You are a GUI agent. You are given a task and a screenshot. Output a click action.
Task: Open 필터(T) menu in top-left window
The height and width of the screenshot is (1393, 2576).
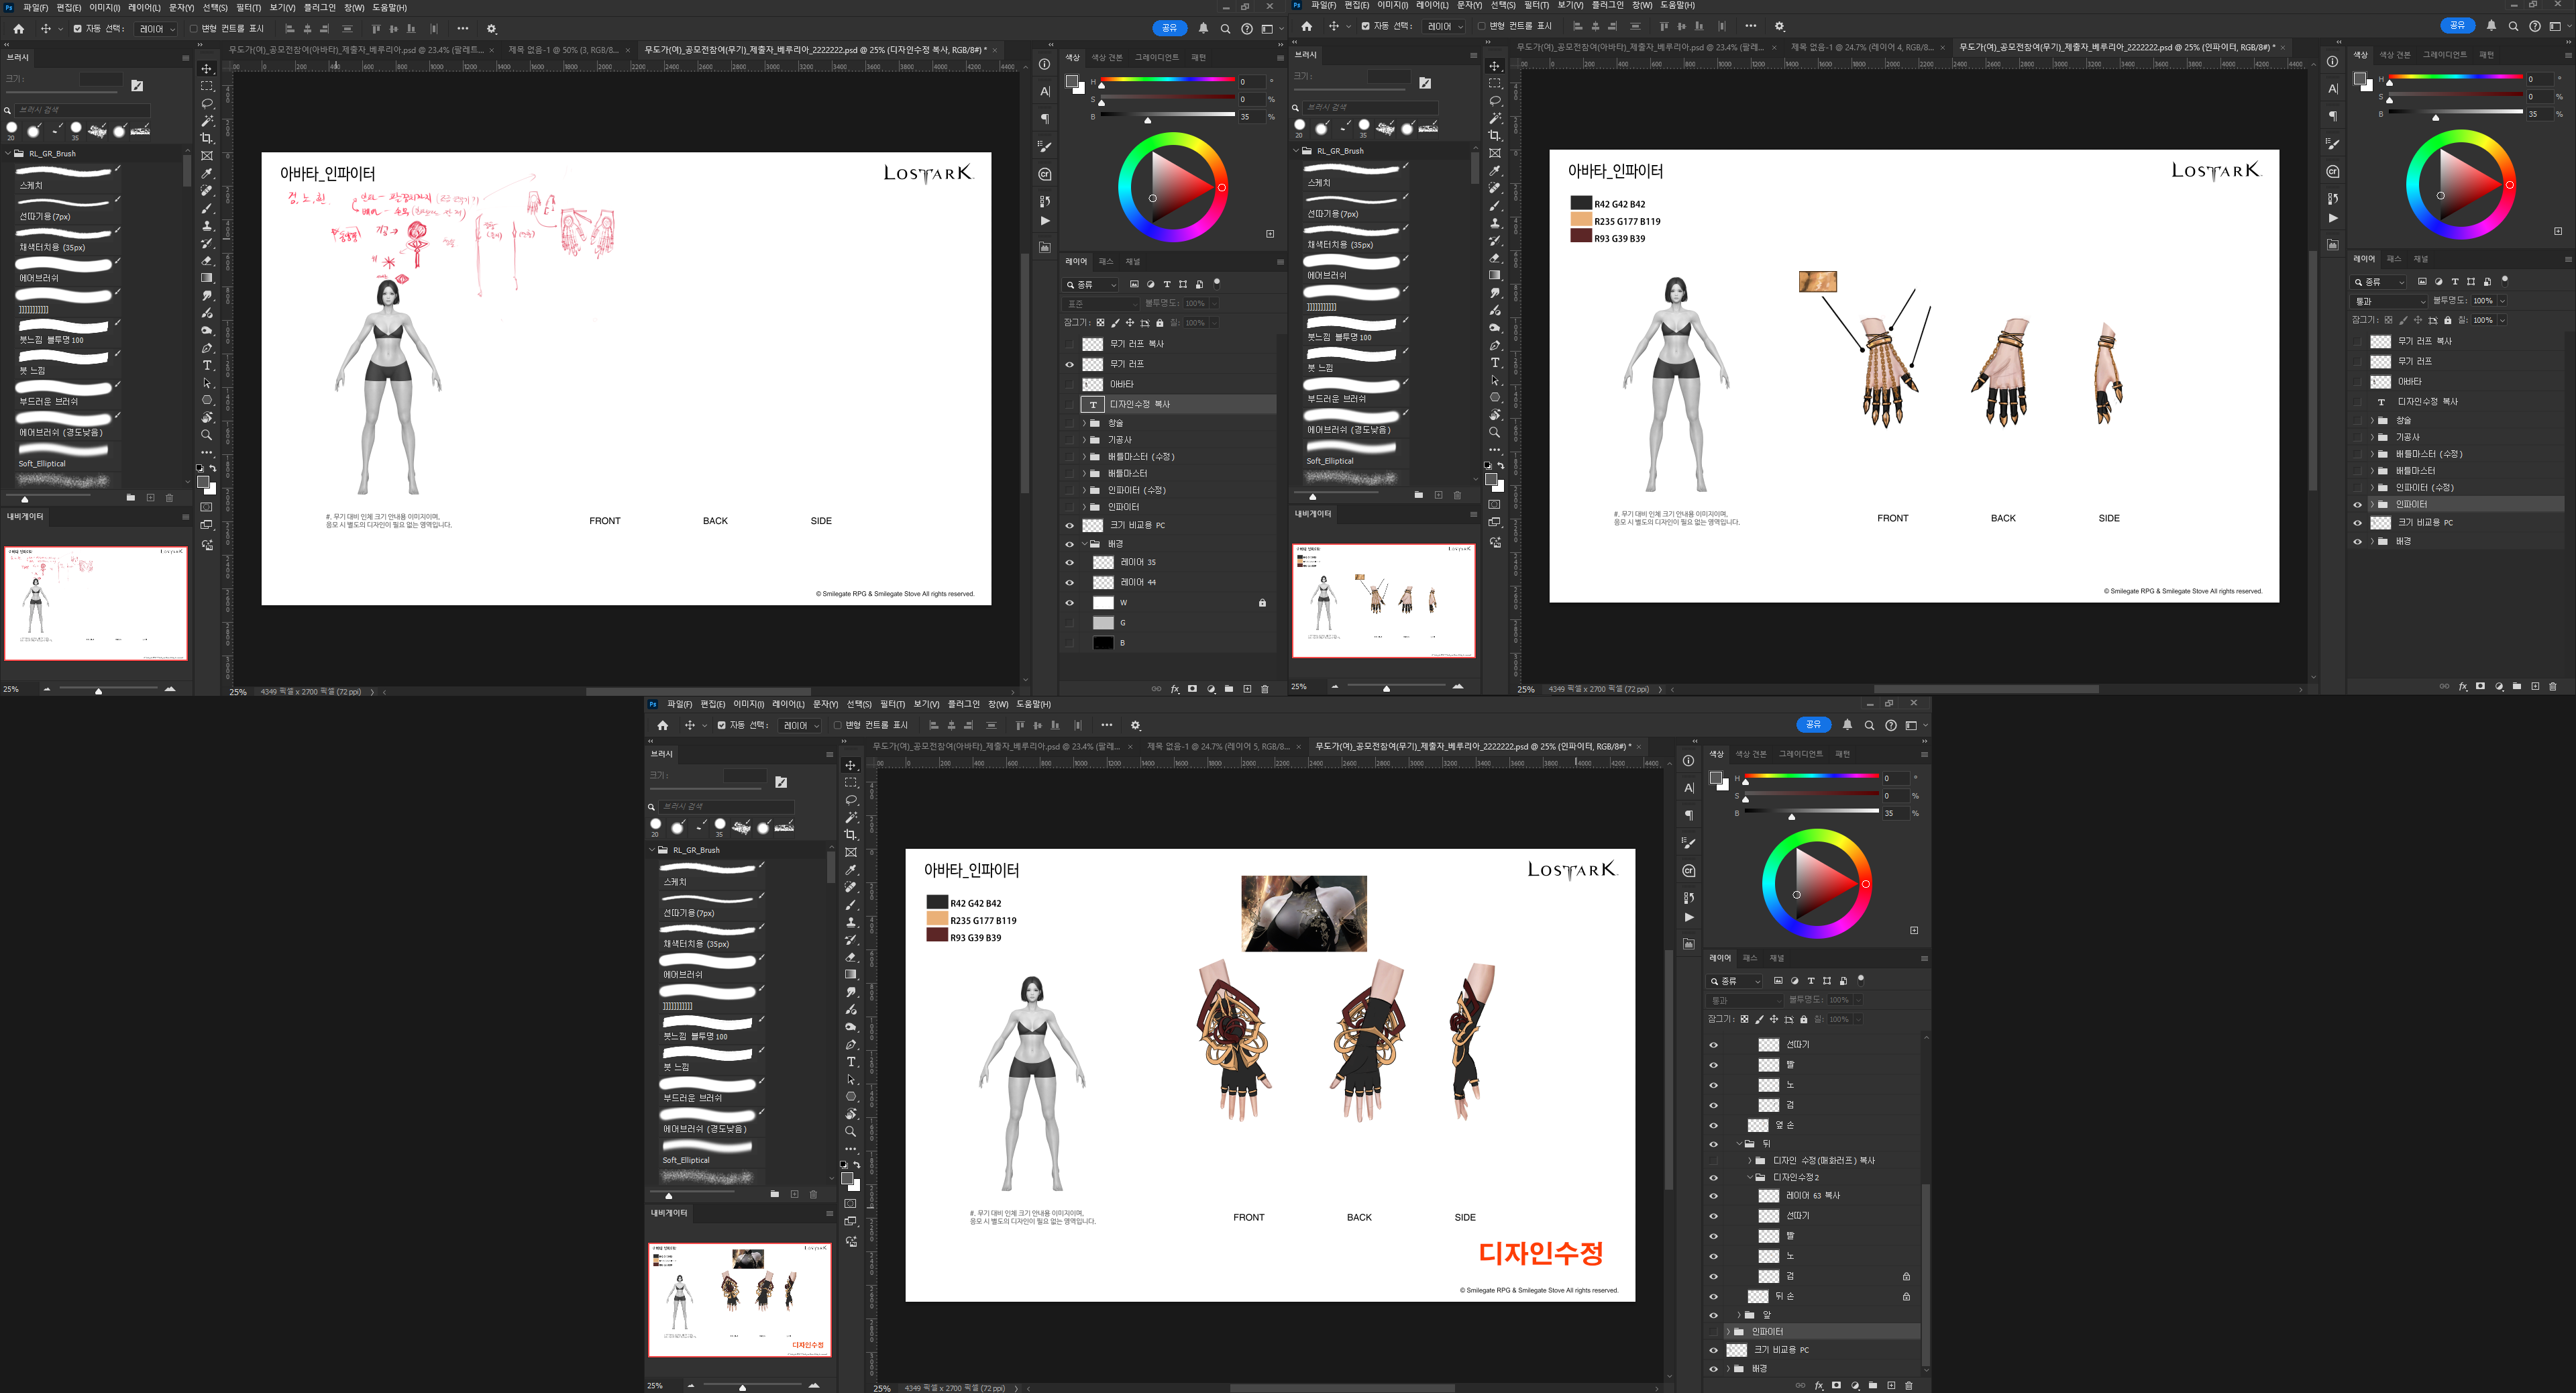coord(248,7)
